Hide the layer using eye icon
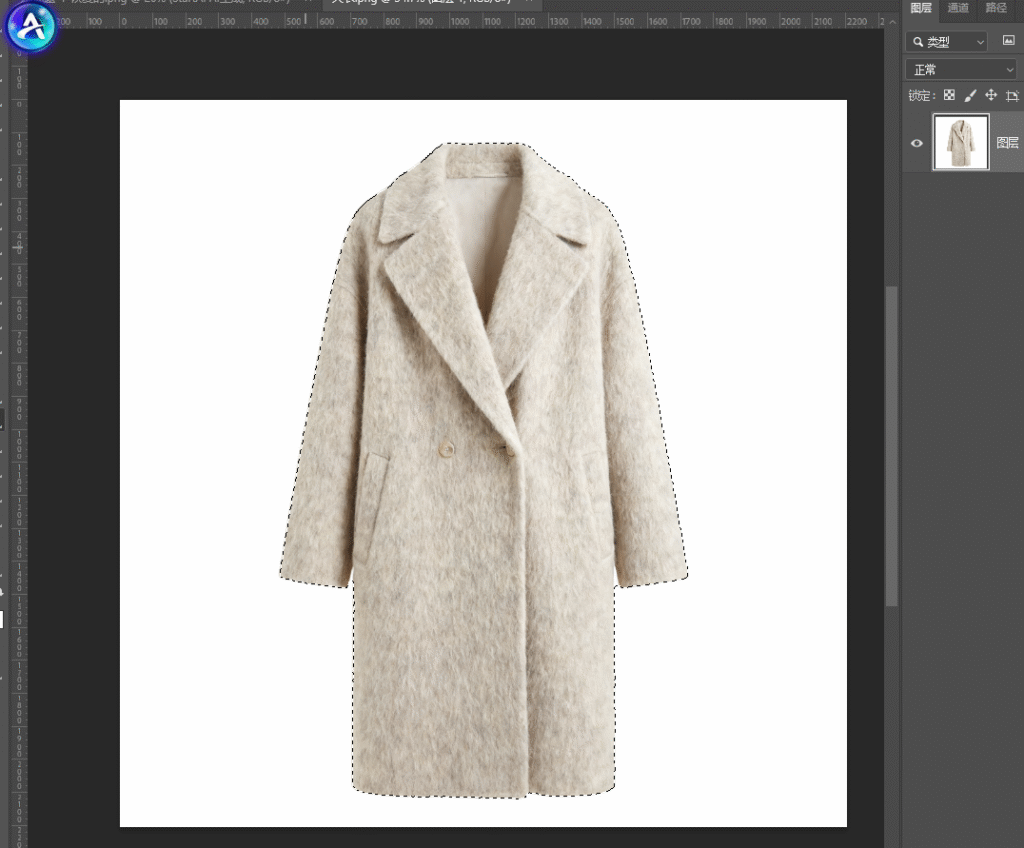The width and height of the screenshot is (1024, 848). pos(916,143)
